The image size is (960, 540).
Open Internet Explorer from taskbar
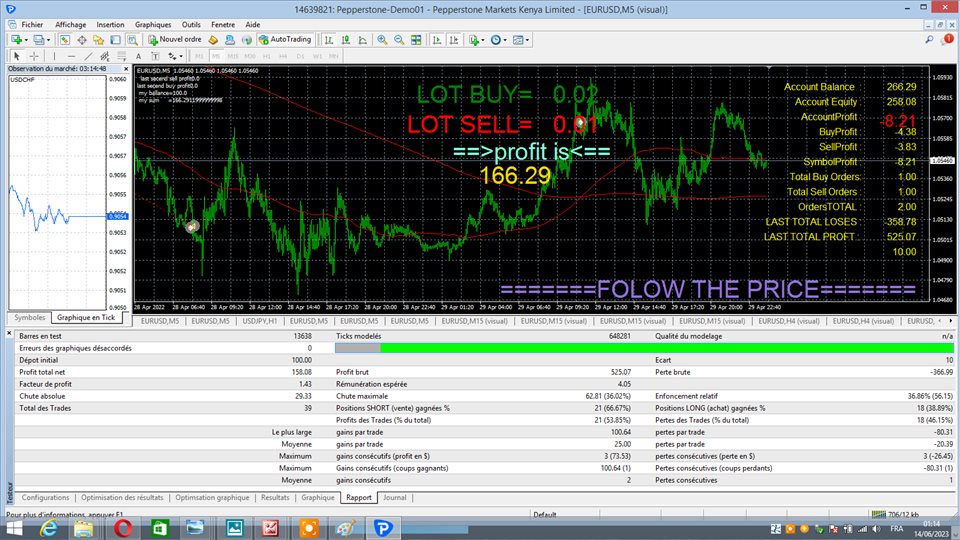click(x=48, y=528)
